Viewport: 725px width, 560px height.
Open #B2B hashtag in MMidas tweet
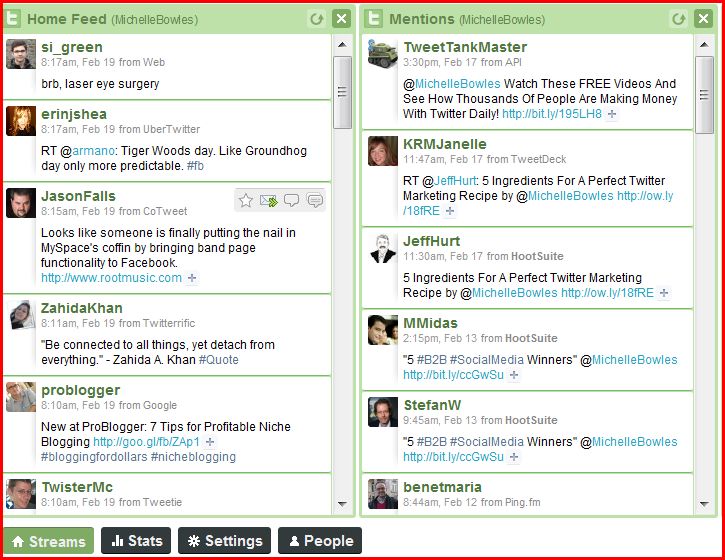[432, 360]
